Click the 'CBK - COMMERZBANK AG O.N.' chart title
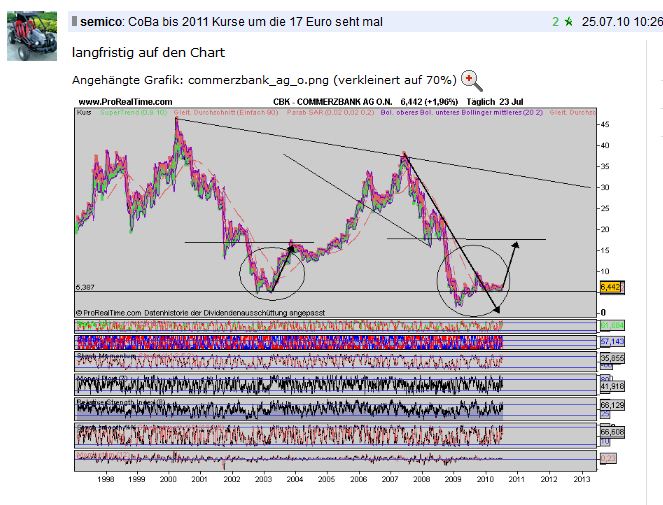Screen dimensions: 663x505 [332, 102]
